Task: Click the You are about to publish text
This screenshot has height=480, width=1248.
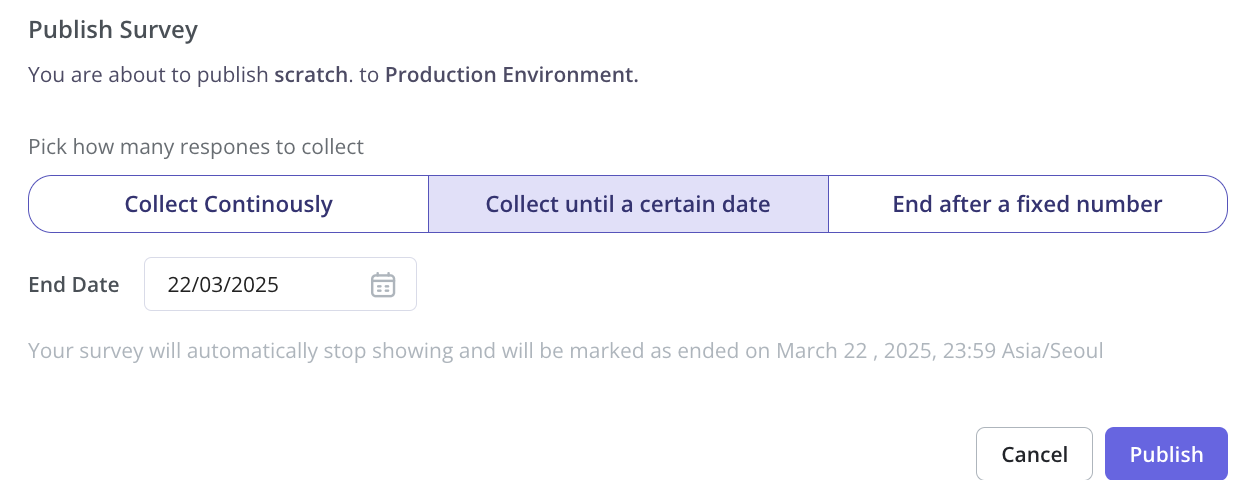Action: pos(148,75)
